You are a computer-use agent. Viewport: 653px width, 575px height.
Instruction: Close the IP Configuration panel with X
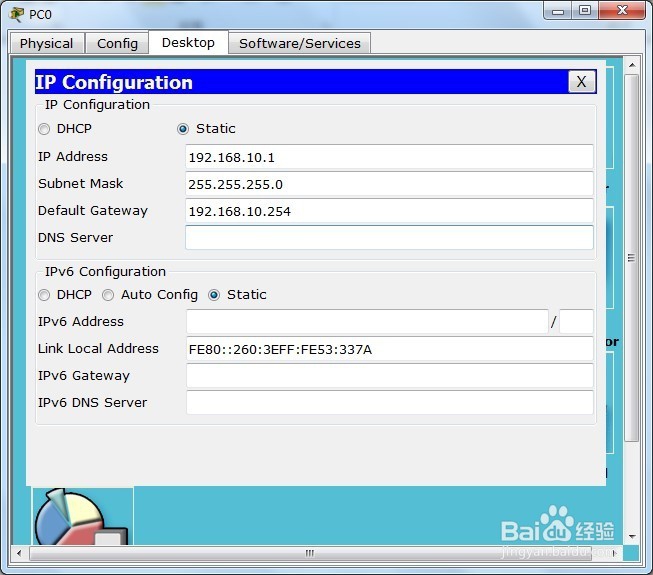coord(581,82)
